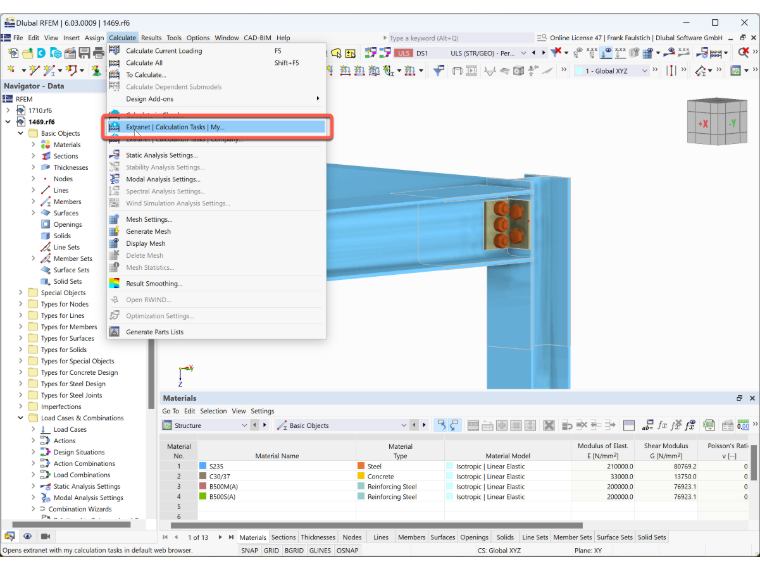Screen dimensions: 760x570
Task: Expand the Special Objects folder
Action: tap(20, 292)
